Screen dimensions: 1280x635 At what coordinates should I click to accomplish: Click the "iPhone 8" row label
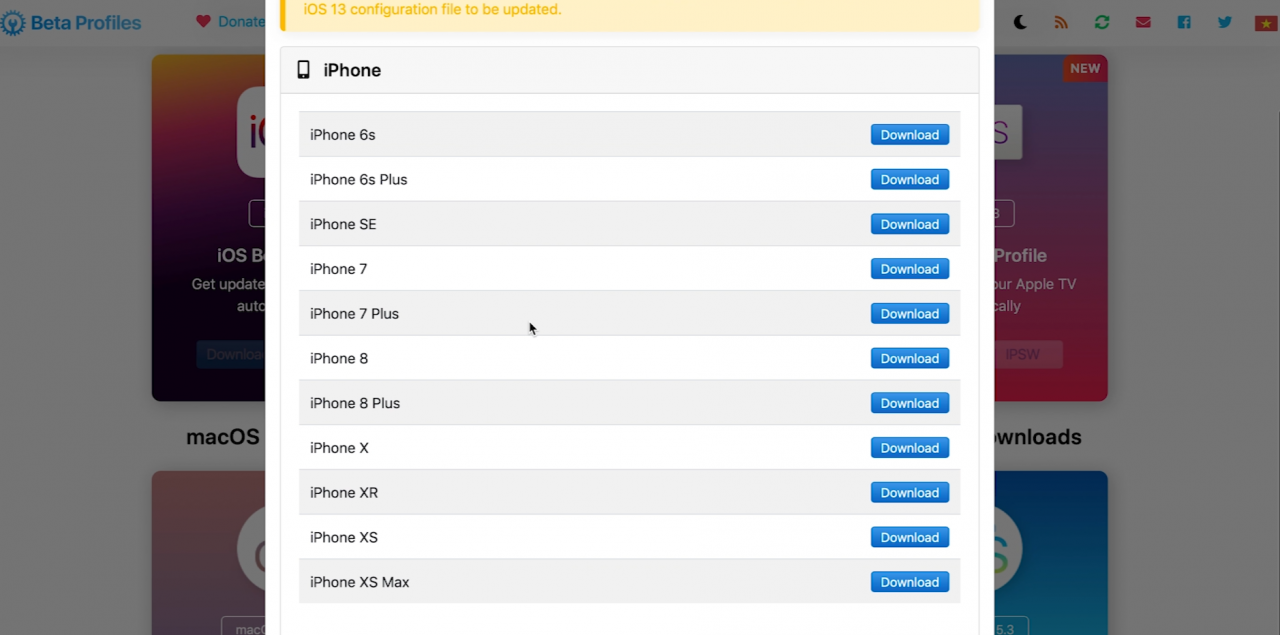point(339,358)
